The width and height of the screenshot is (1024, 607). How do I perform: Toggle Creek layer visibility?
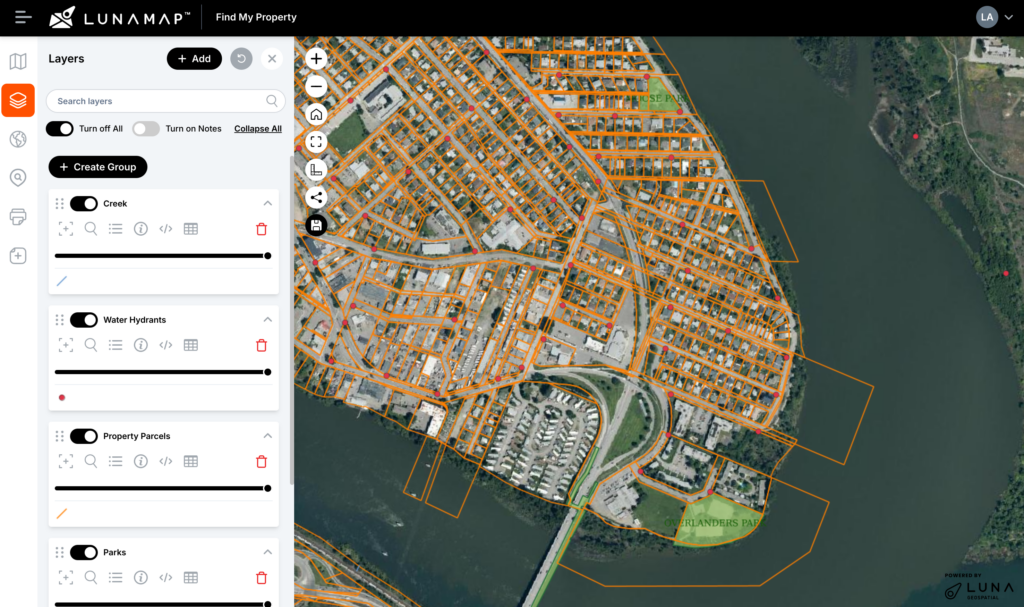click(x=84, y=204)
